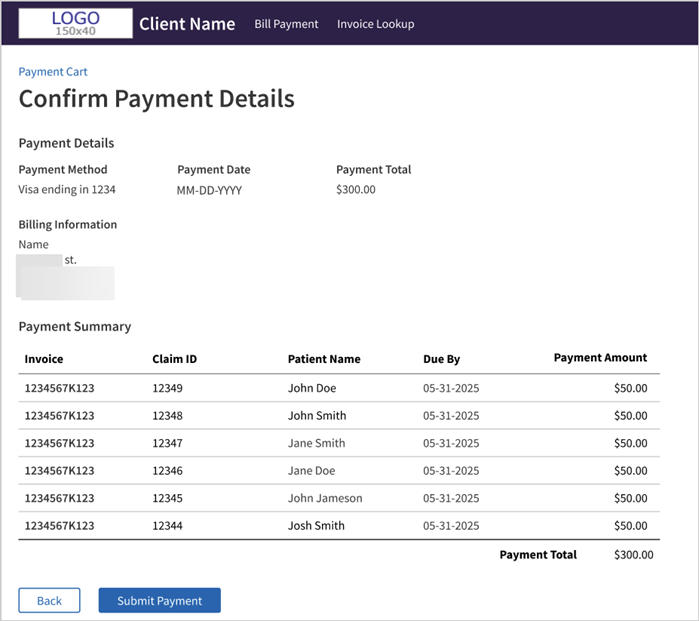
Task: Select claim ID 12345 cell
Action: coord(168,498)
